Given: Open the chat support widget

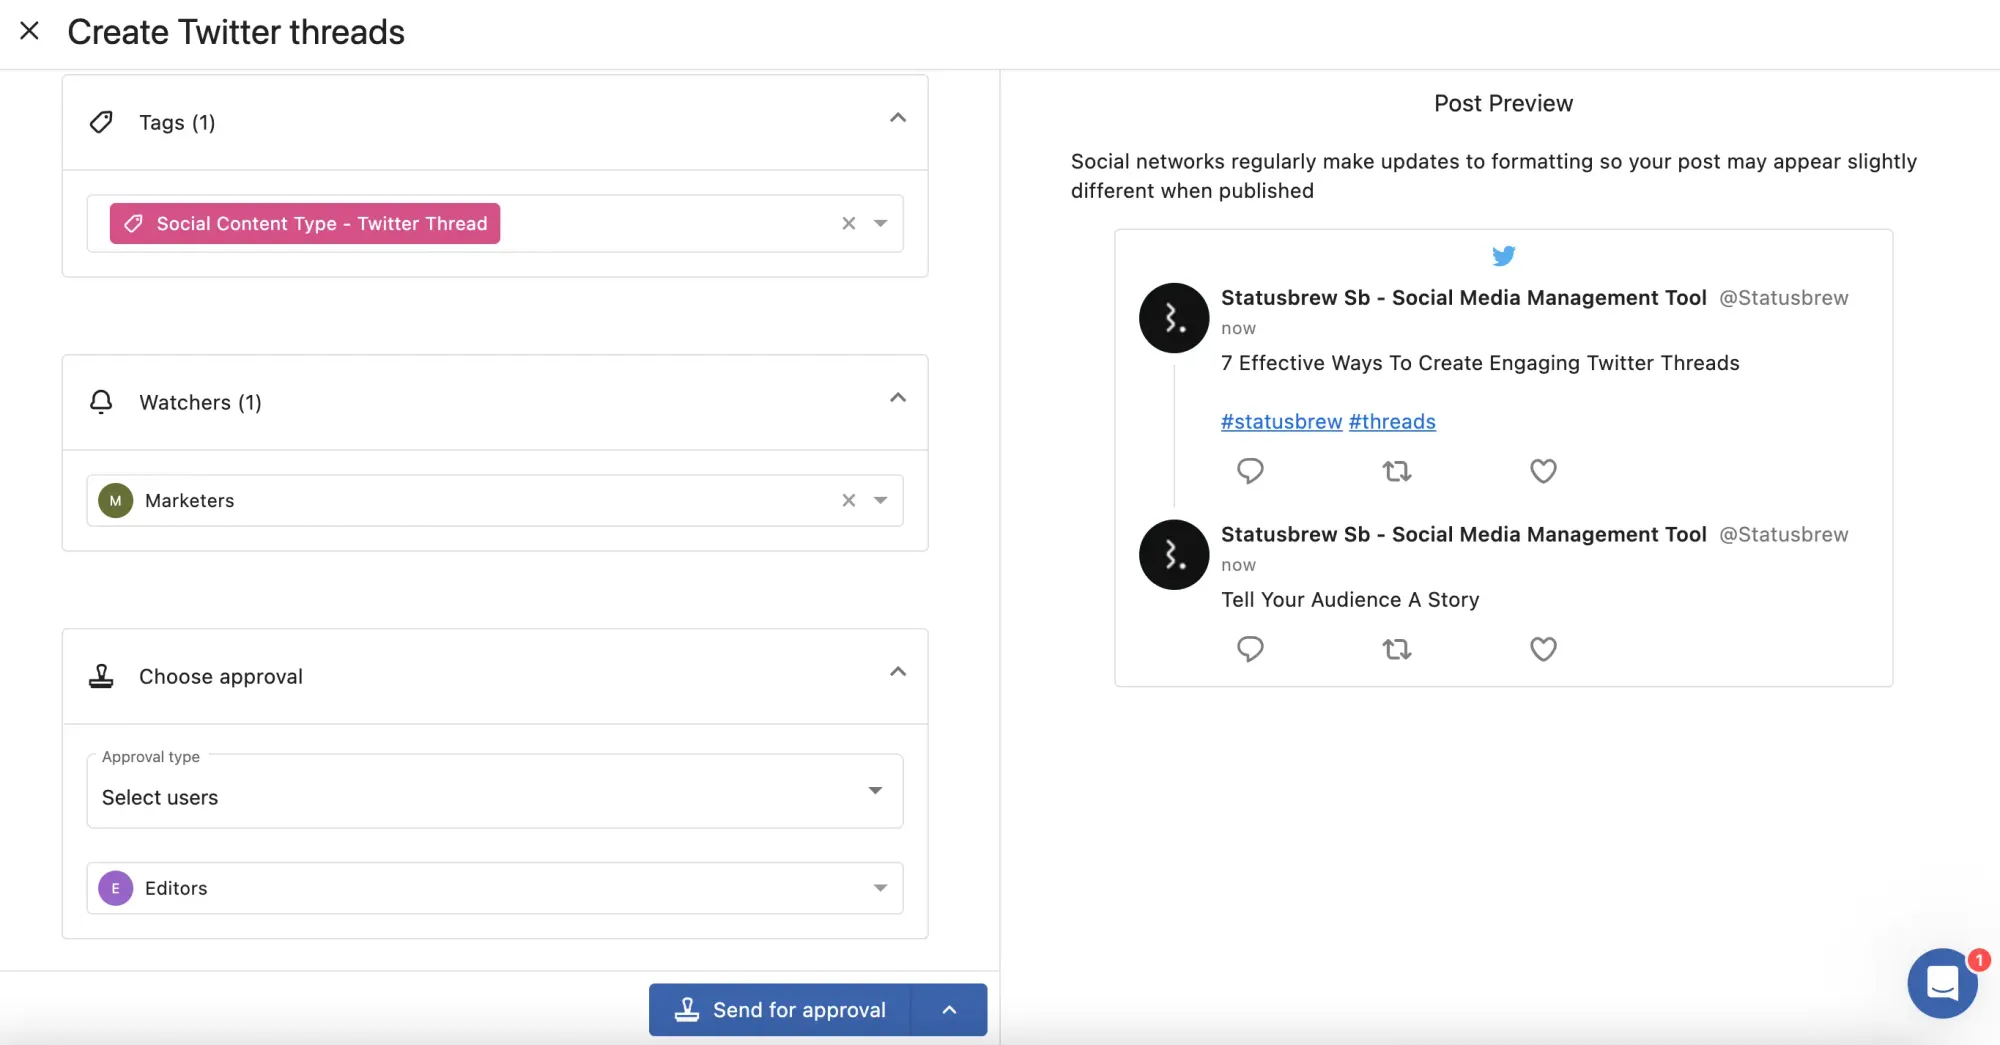Looking at the screenshot, I should [1942, 983].
